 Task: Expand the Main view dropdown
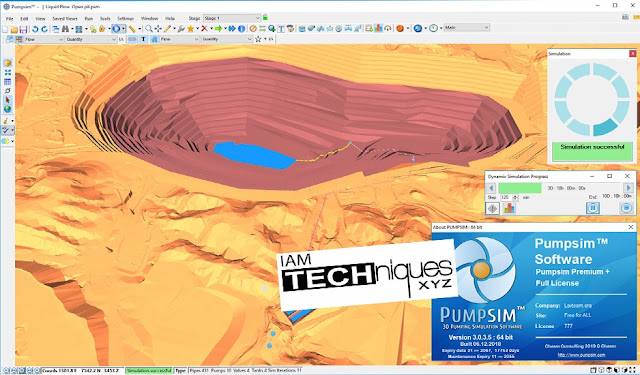[x=467, y=28]
